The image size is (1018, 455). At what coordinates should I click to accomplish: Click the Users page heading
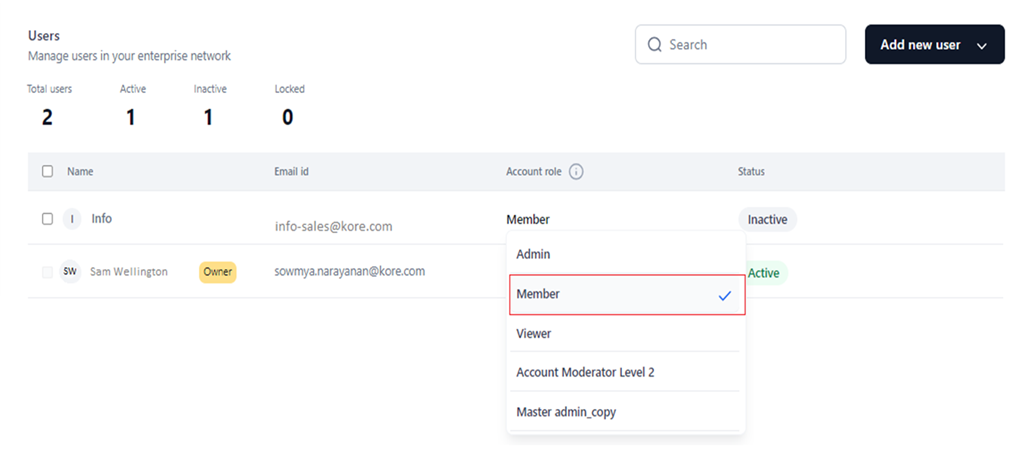(x=44, y=36)
